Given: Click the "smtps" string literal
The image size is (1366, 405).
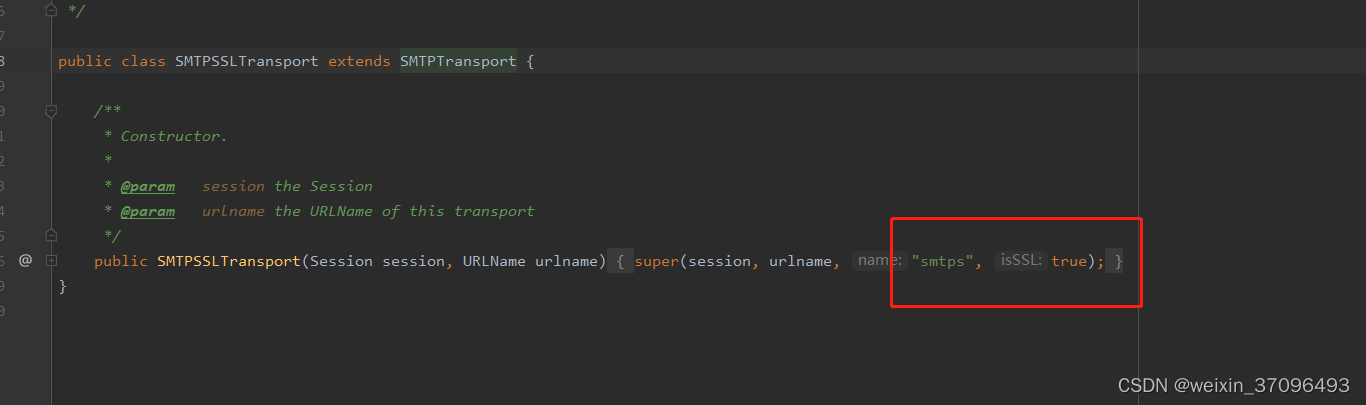Looking at the screenshot, I should pyautogui.click(x=941, y=261).
